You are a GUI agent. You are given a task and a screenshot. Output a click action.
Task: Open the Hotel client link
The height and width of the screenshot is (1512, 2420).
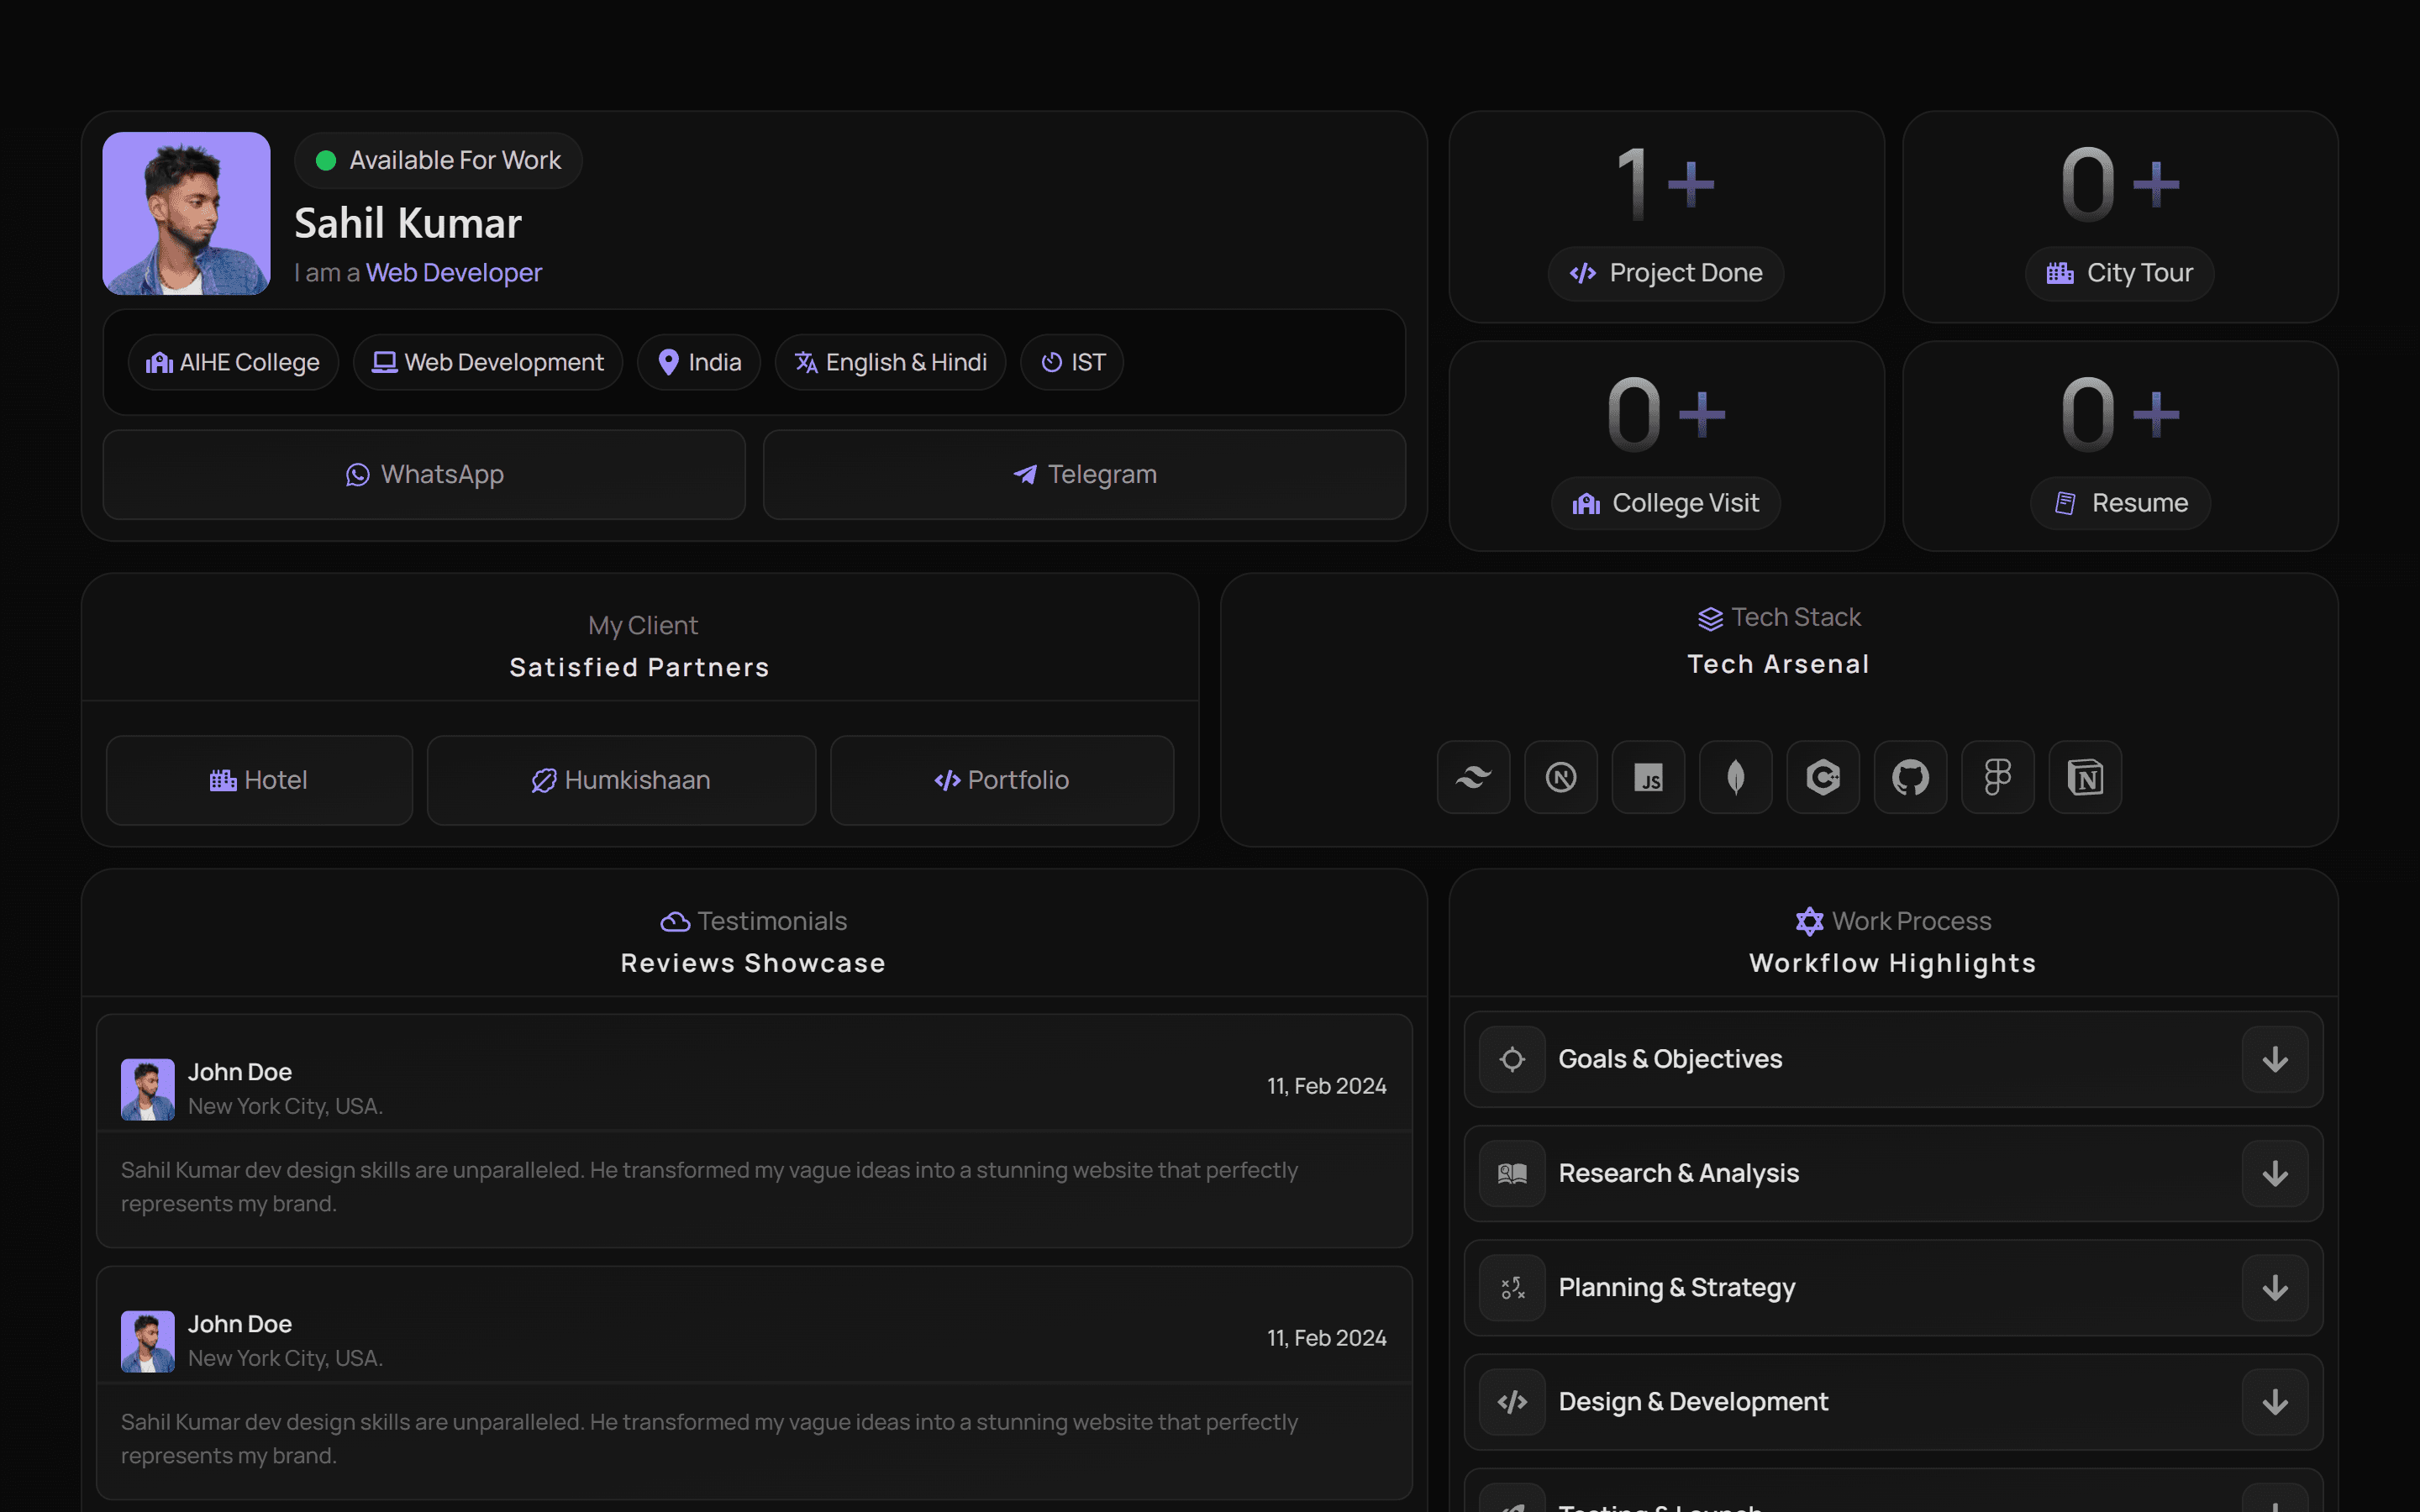pos(259,780)
